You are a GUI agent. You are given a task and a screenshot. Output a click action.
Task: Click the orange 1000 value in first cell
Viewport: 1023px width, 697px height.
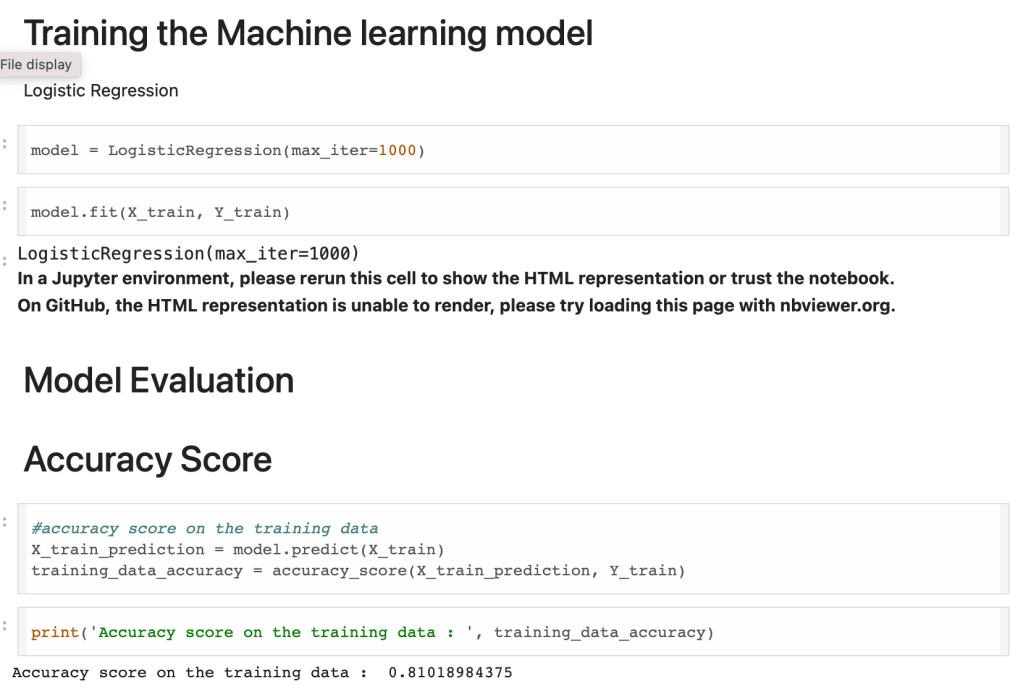click(x=398, y=151)
